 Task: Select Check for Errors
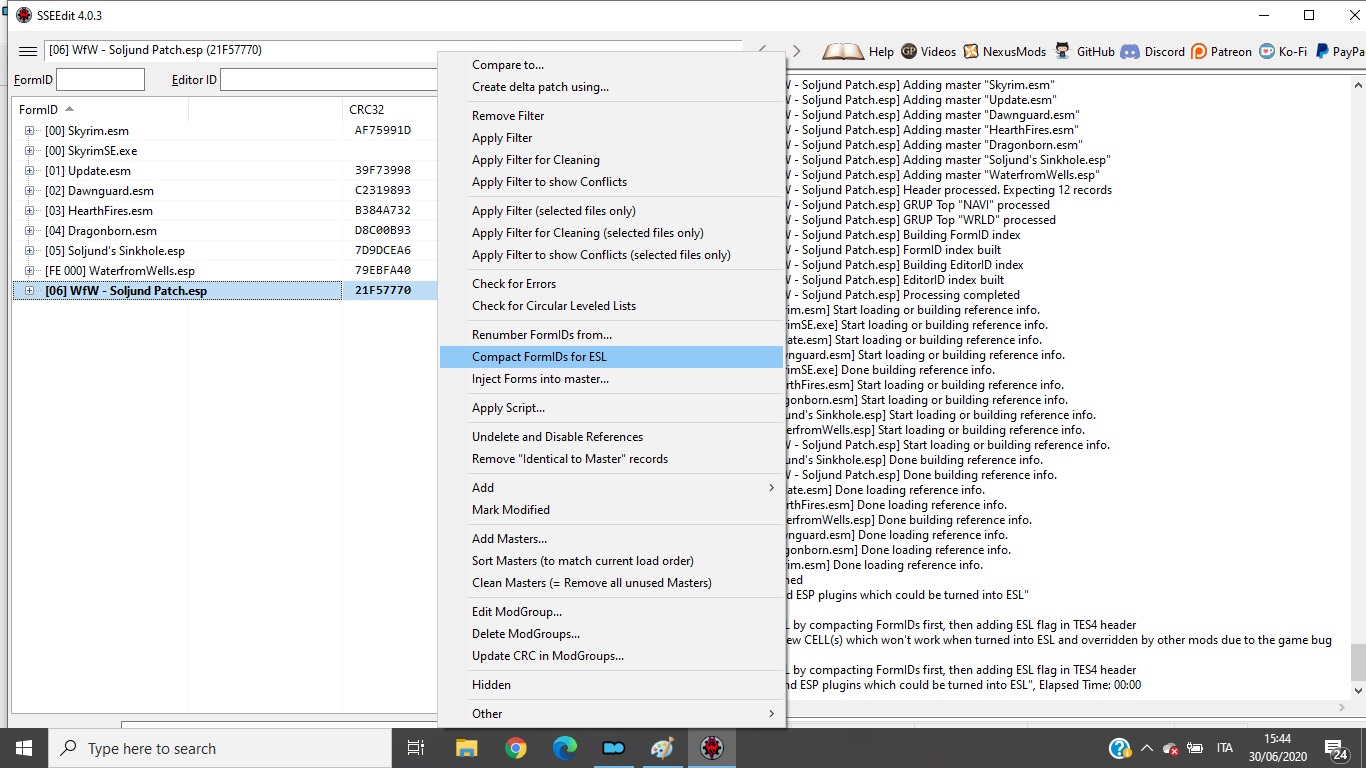(x=611, y=284)
